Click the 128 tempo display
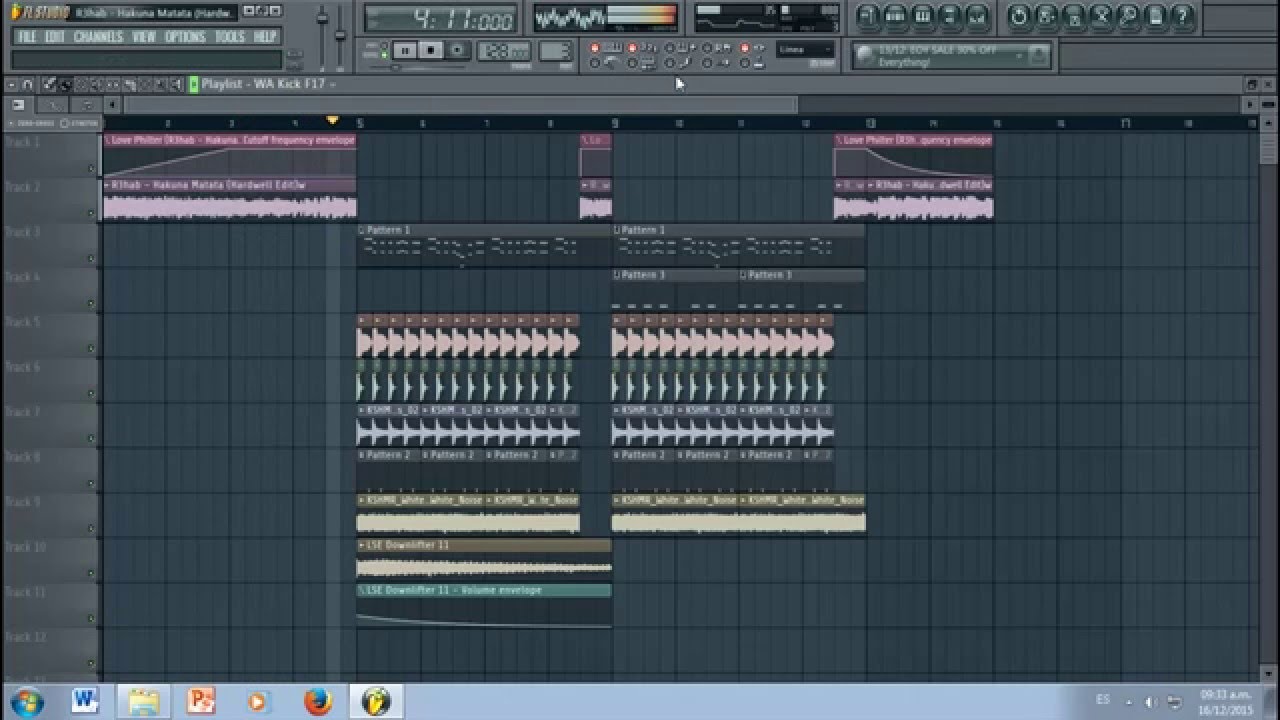 click(504, 50)
